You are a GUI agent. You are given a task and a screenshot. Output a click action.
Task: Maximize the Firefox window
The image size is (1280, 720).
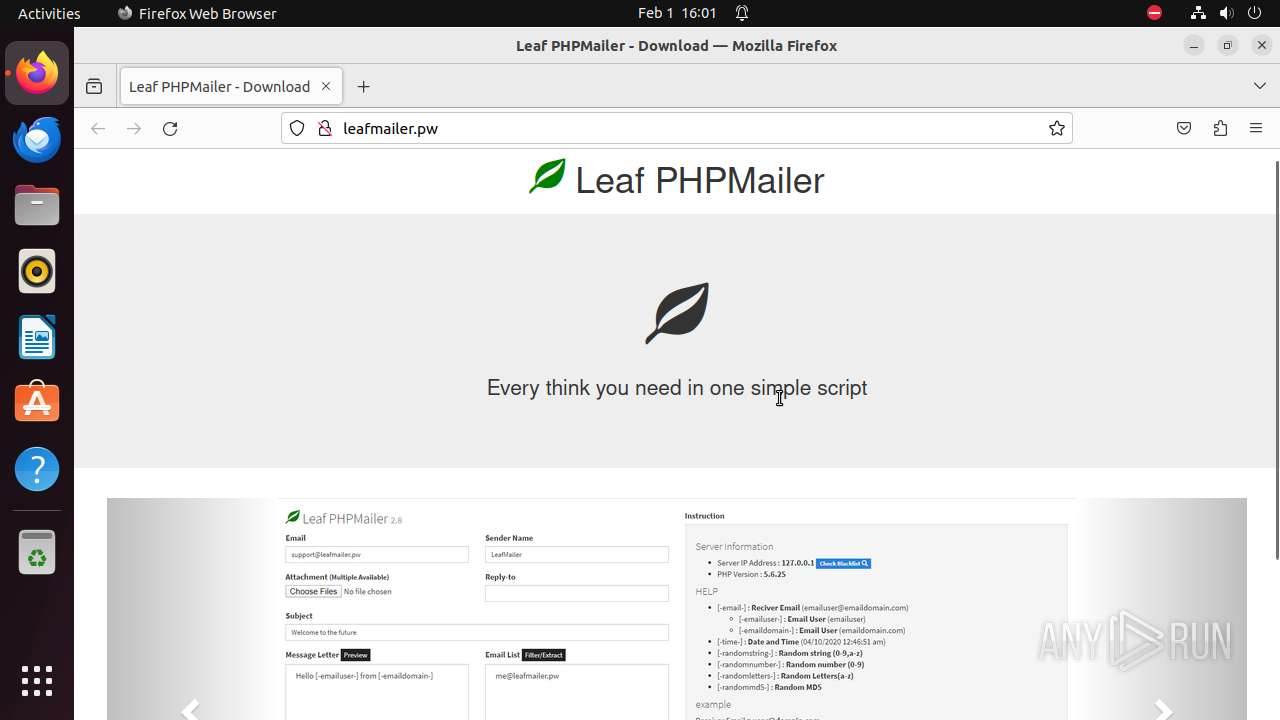[x=1228, y=45]
